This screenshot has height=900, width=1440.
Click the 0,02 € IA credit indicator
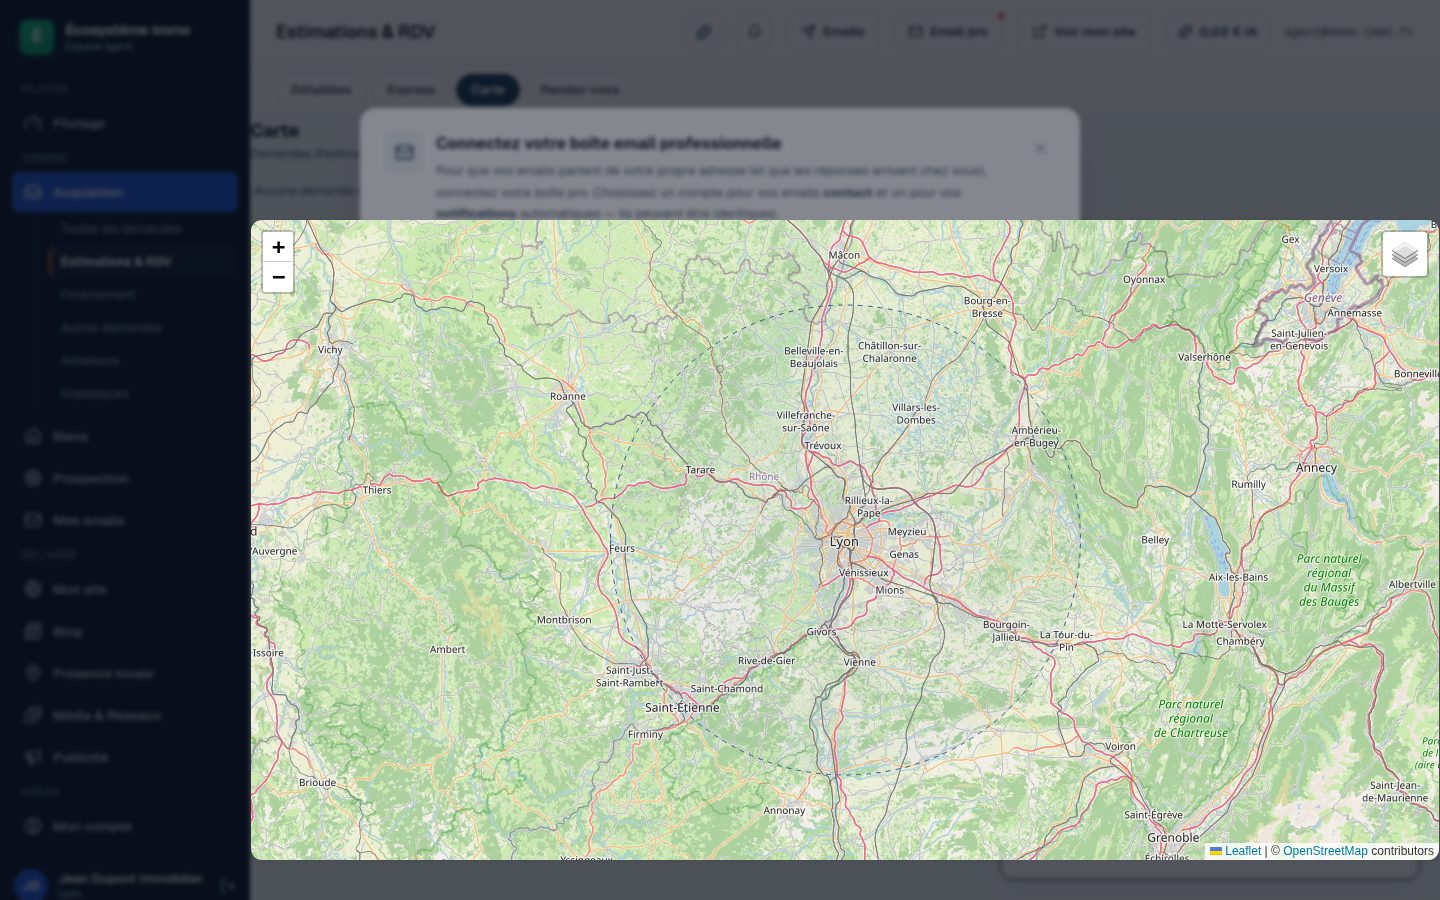(x=1217, y=32)
